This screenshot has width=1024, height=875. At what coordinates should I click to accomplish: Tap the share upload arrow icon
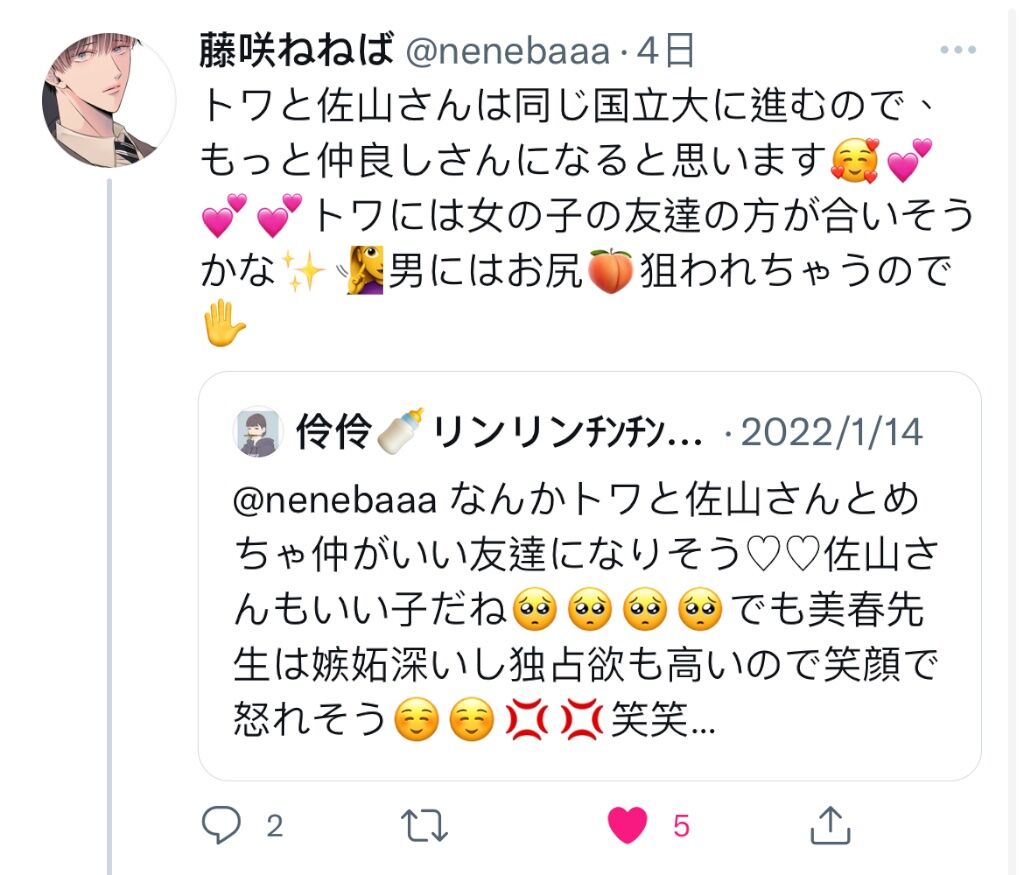(x=830, y=825)
